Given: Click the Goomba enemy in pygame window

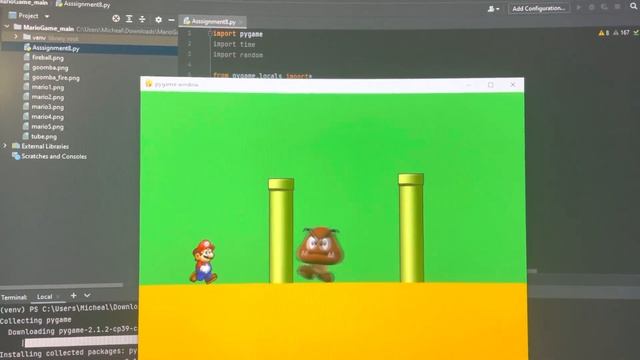Looking at the screenshot, I should coord(320,254).
